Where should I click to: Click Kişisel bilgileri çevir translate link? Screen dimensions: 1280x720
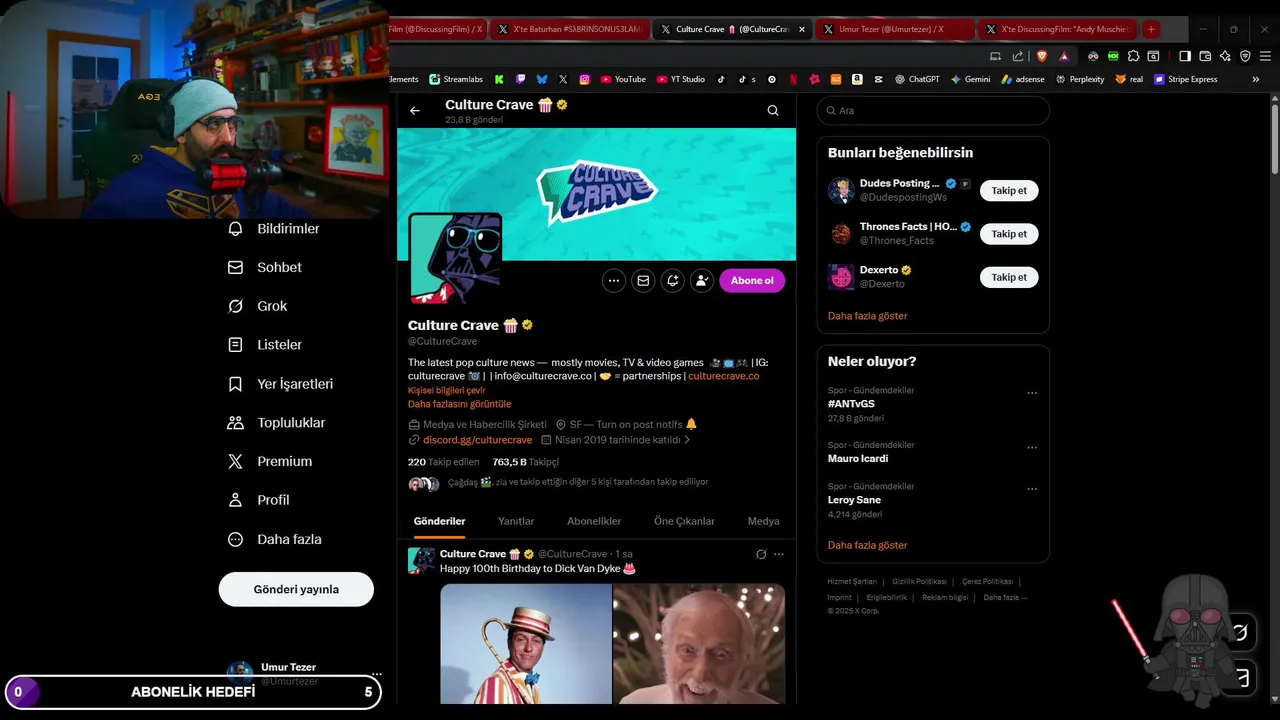pyautogui.click(x=446, y=390)
